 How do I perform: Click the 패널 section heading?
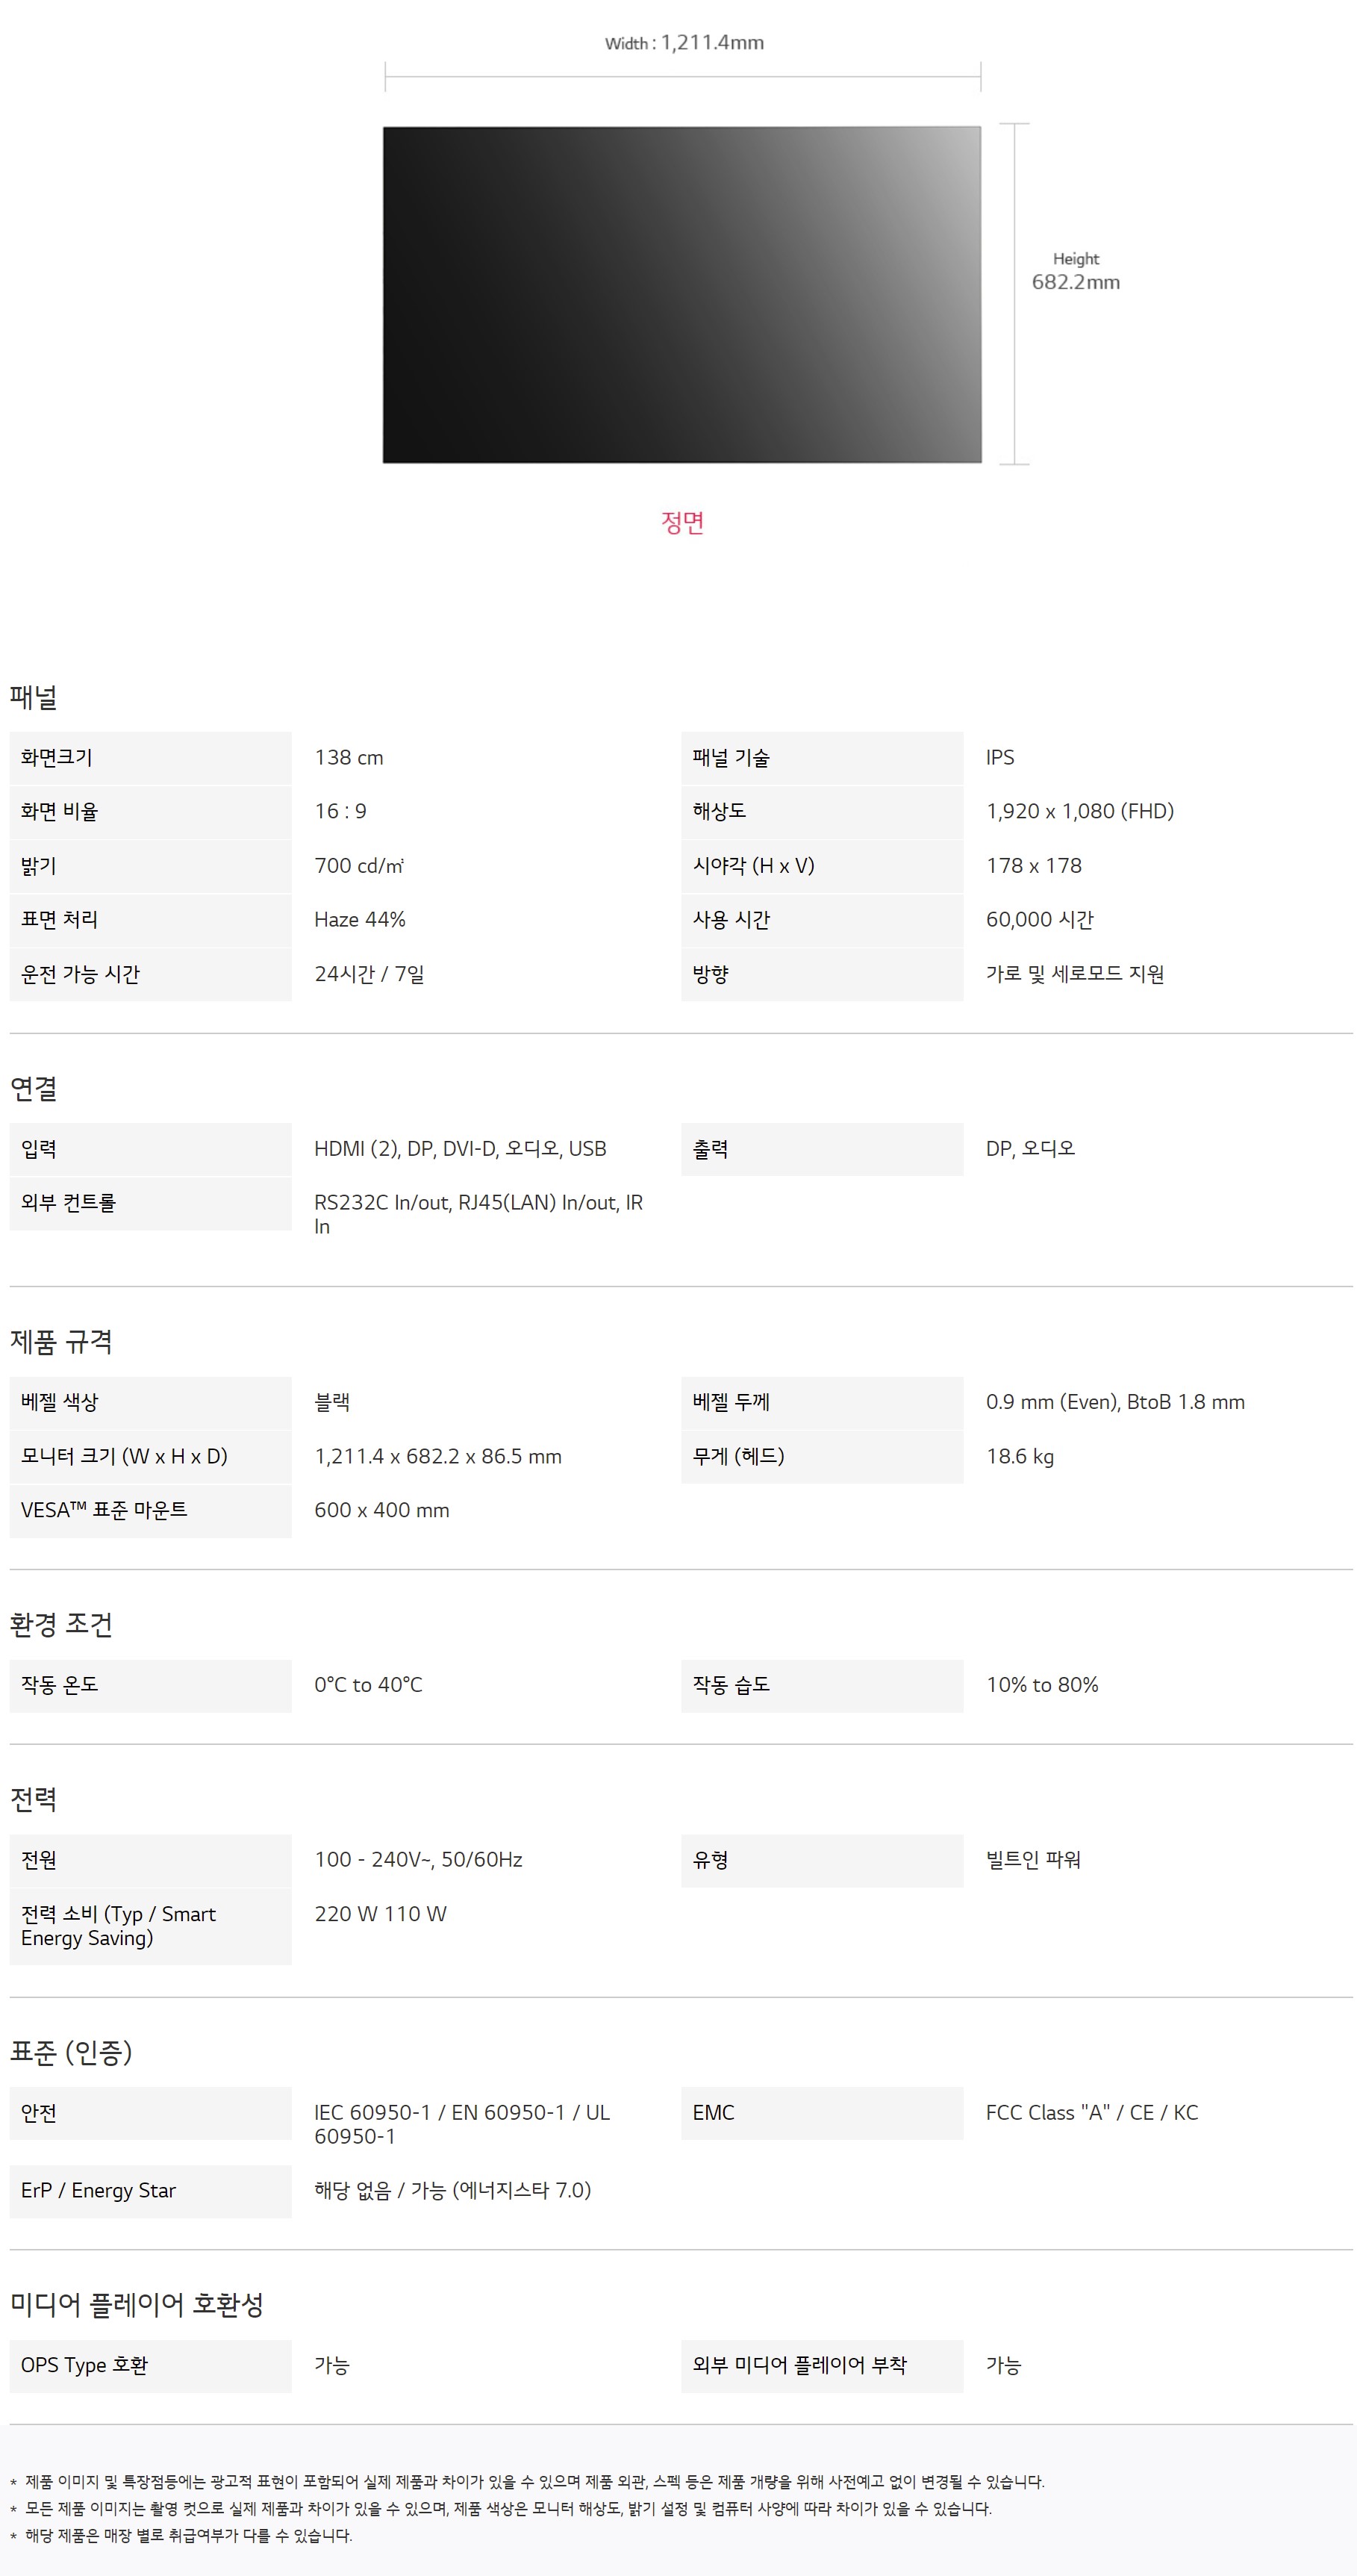[34, 697]
